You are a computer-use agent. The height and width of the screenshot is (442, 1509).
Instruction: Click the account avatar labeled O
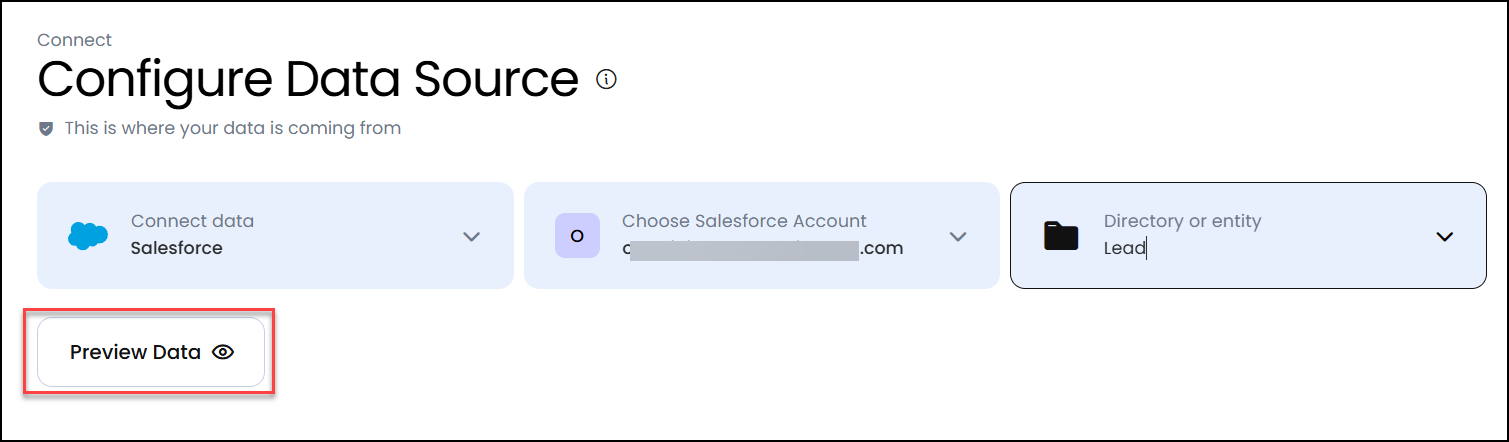577,236
